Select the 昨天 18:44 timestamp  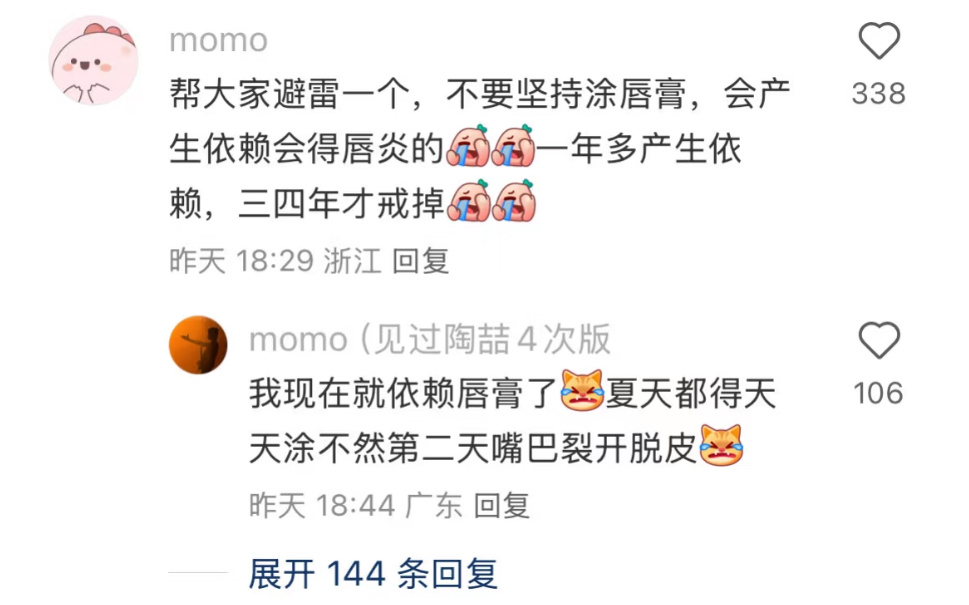coord(322,506)
